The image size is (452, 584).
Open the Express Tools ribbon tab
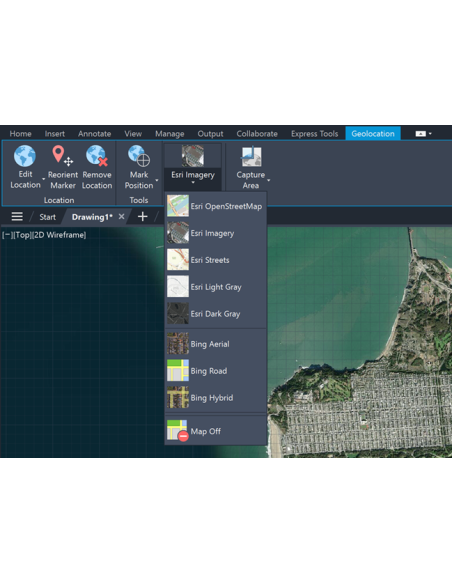[315, 134]
